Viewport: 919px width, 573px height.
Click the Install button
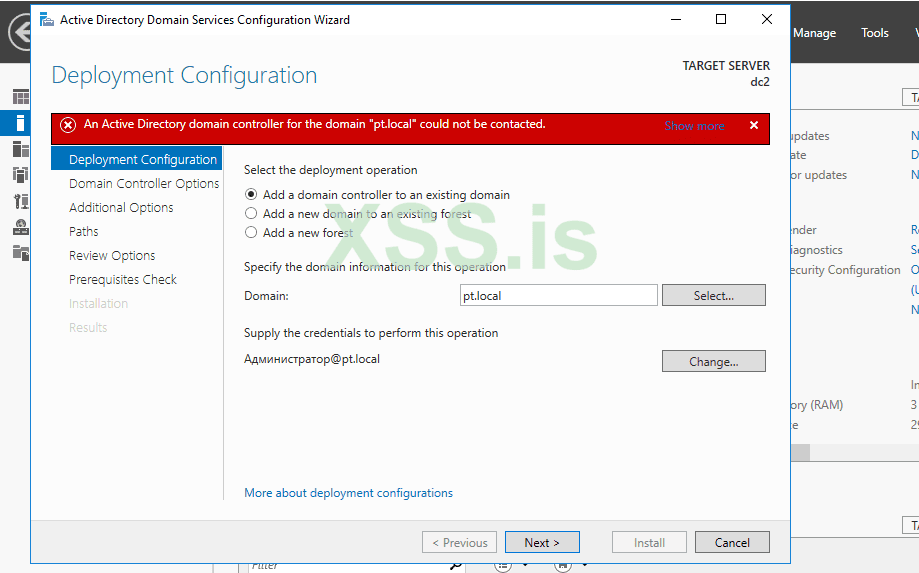pos(649,543)
